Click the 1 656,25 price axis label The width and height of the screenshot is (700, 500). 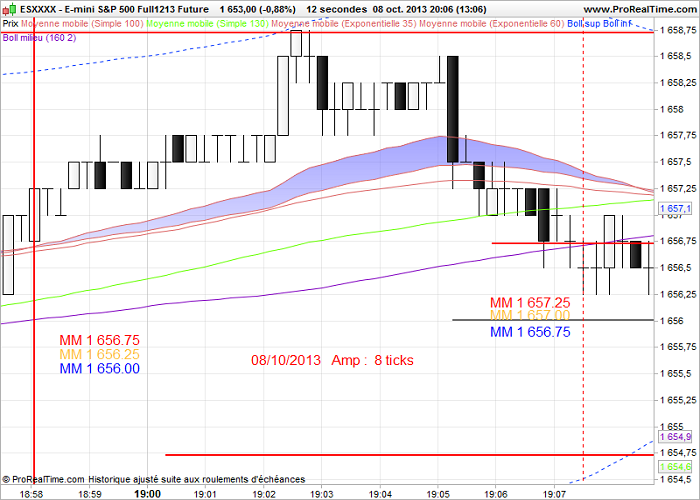pyautogui.click(x=678, y=294)
